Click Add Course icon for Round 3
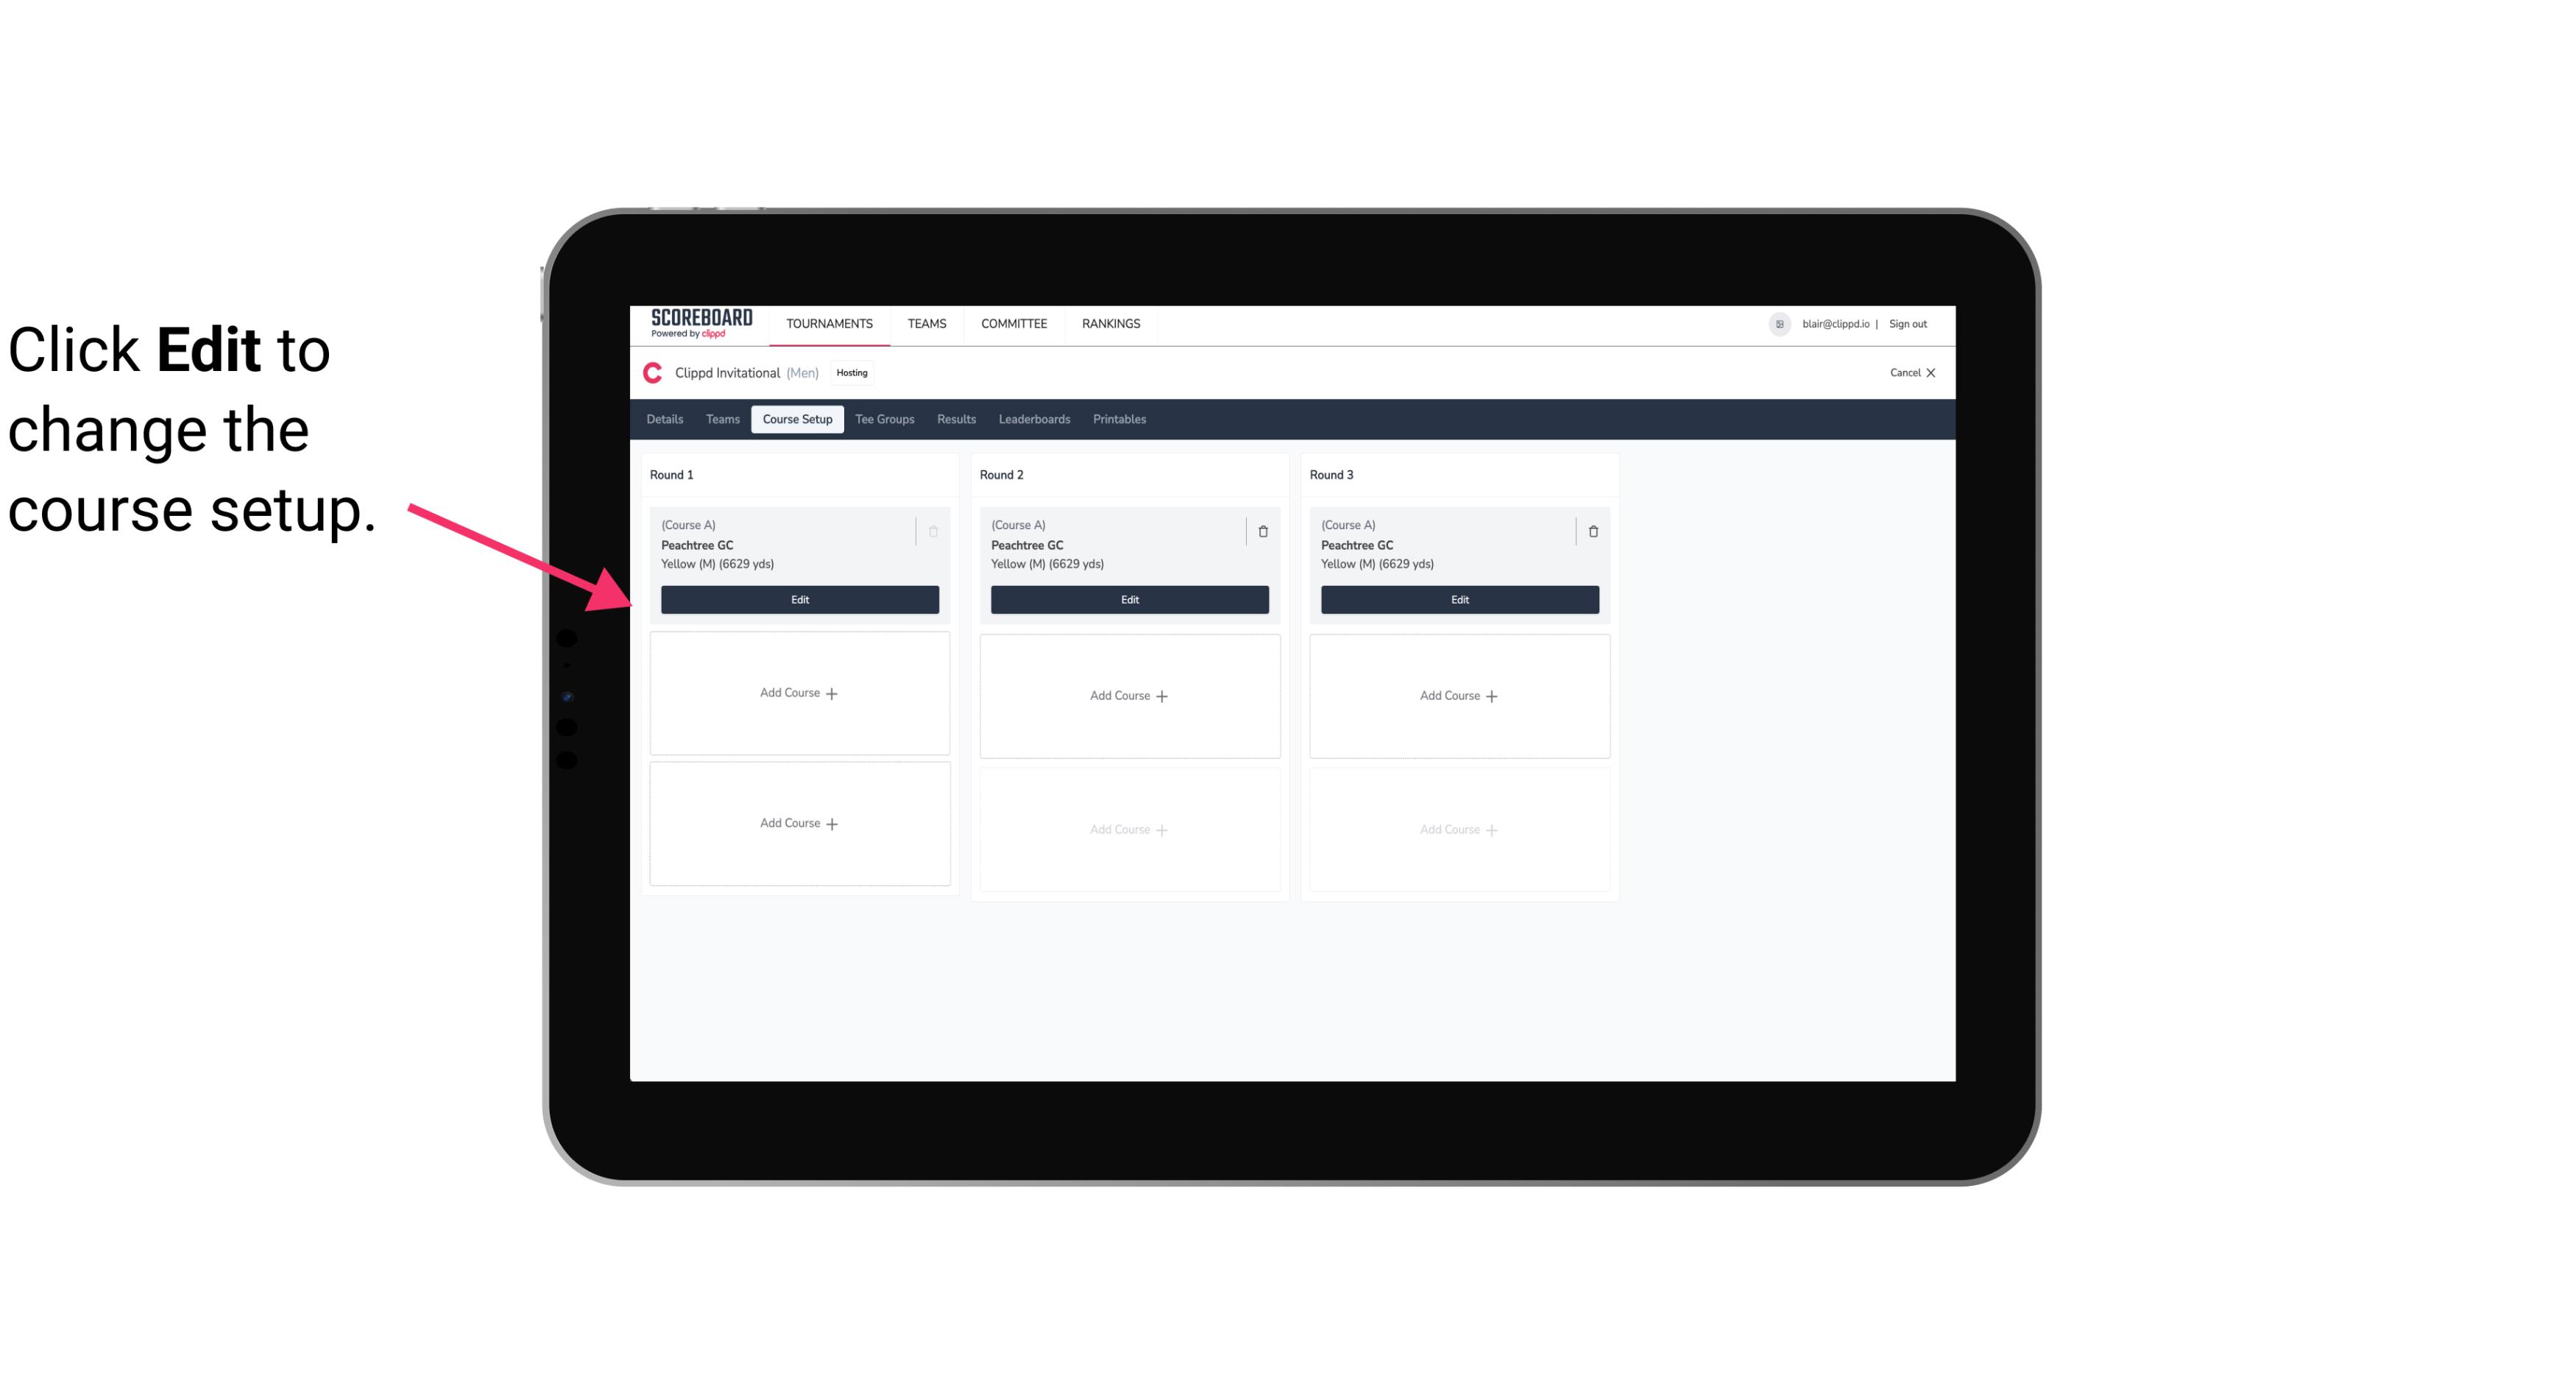Image resolution: width=2576 pixels, height=1386 pixels. (x=1459, y=695)
